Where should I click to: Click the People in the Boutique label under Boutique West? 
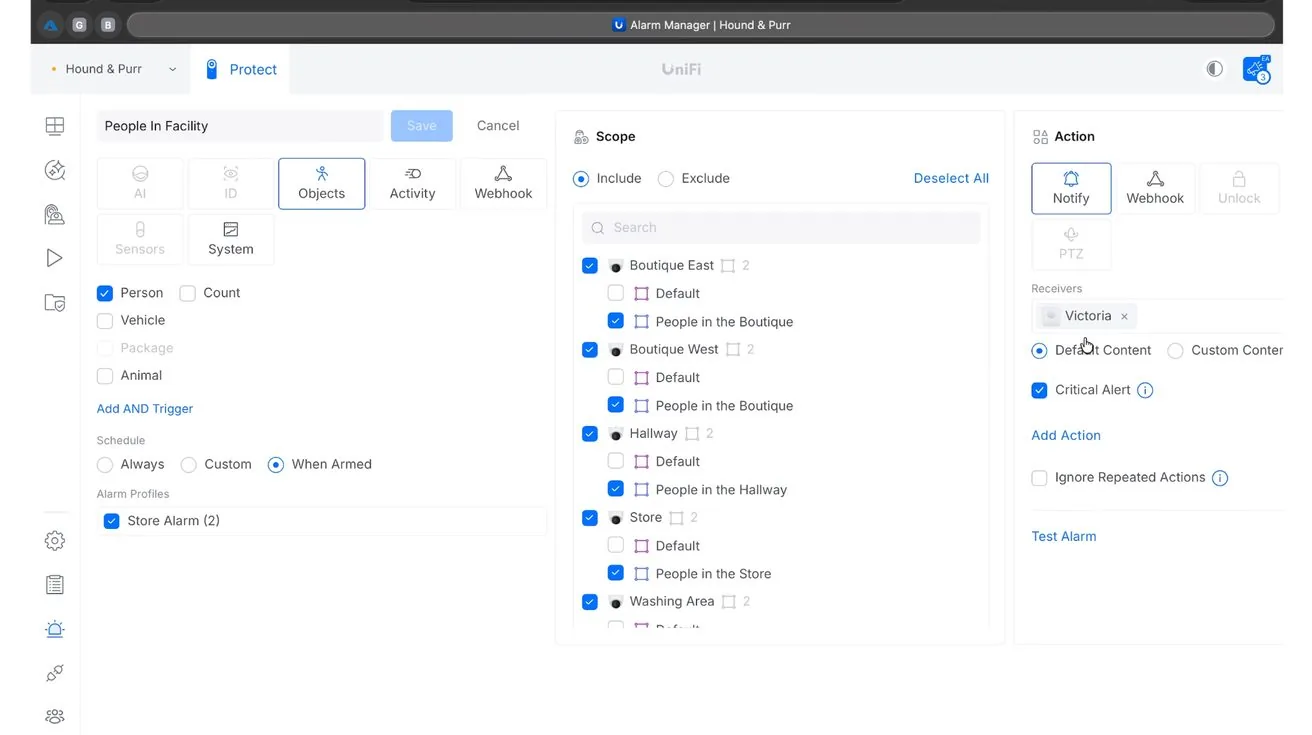click(x=724, y=406)
